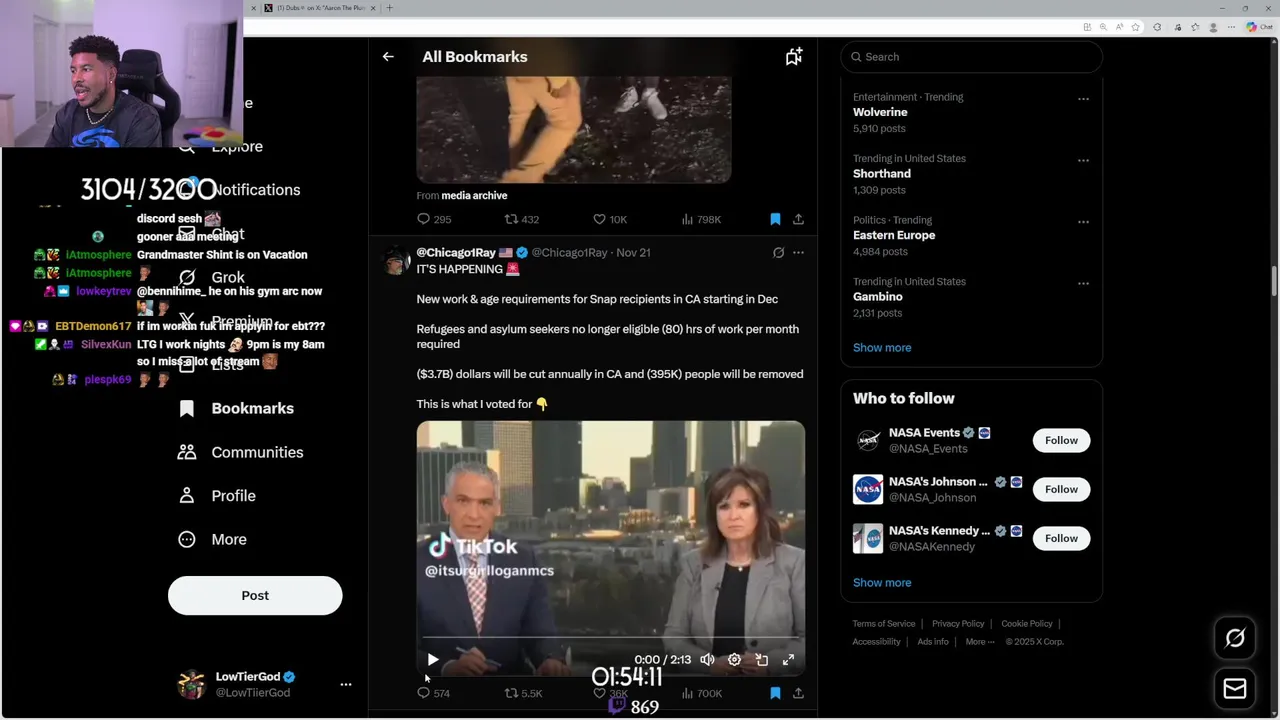
Task: Click the create bookmark folder icon
Action: (794, 57)
